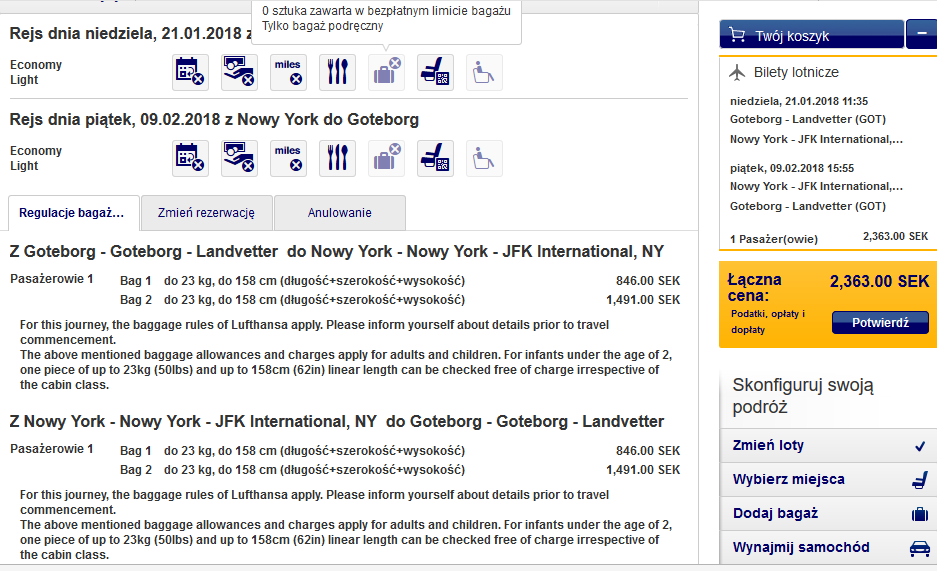Collapse the Twój koszyk cart panel
This screenshot has width=937, height=571.
[922, 34]
